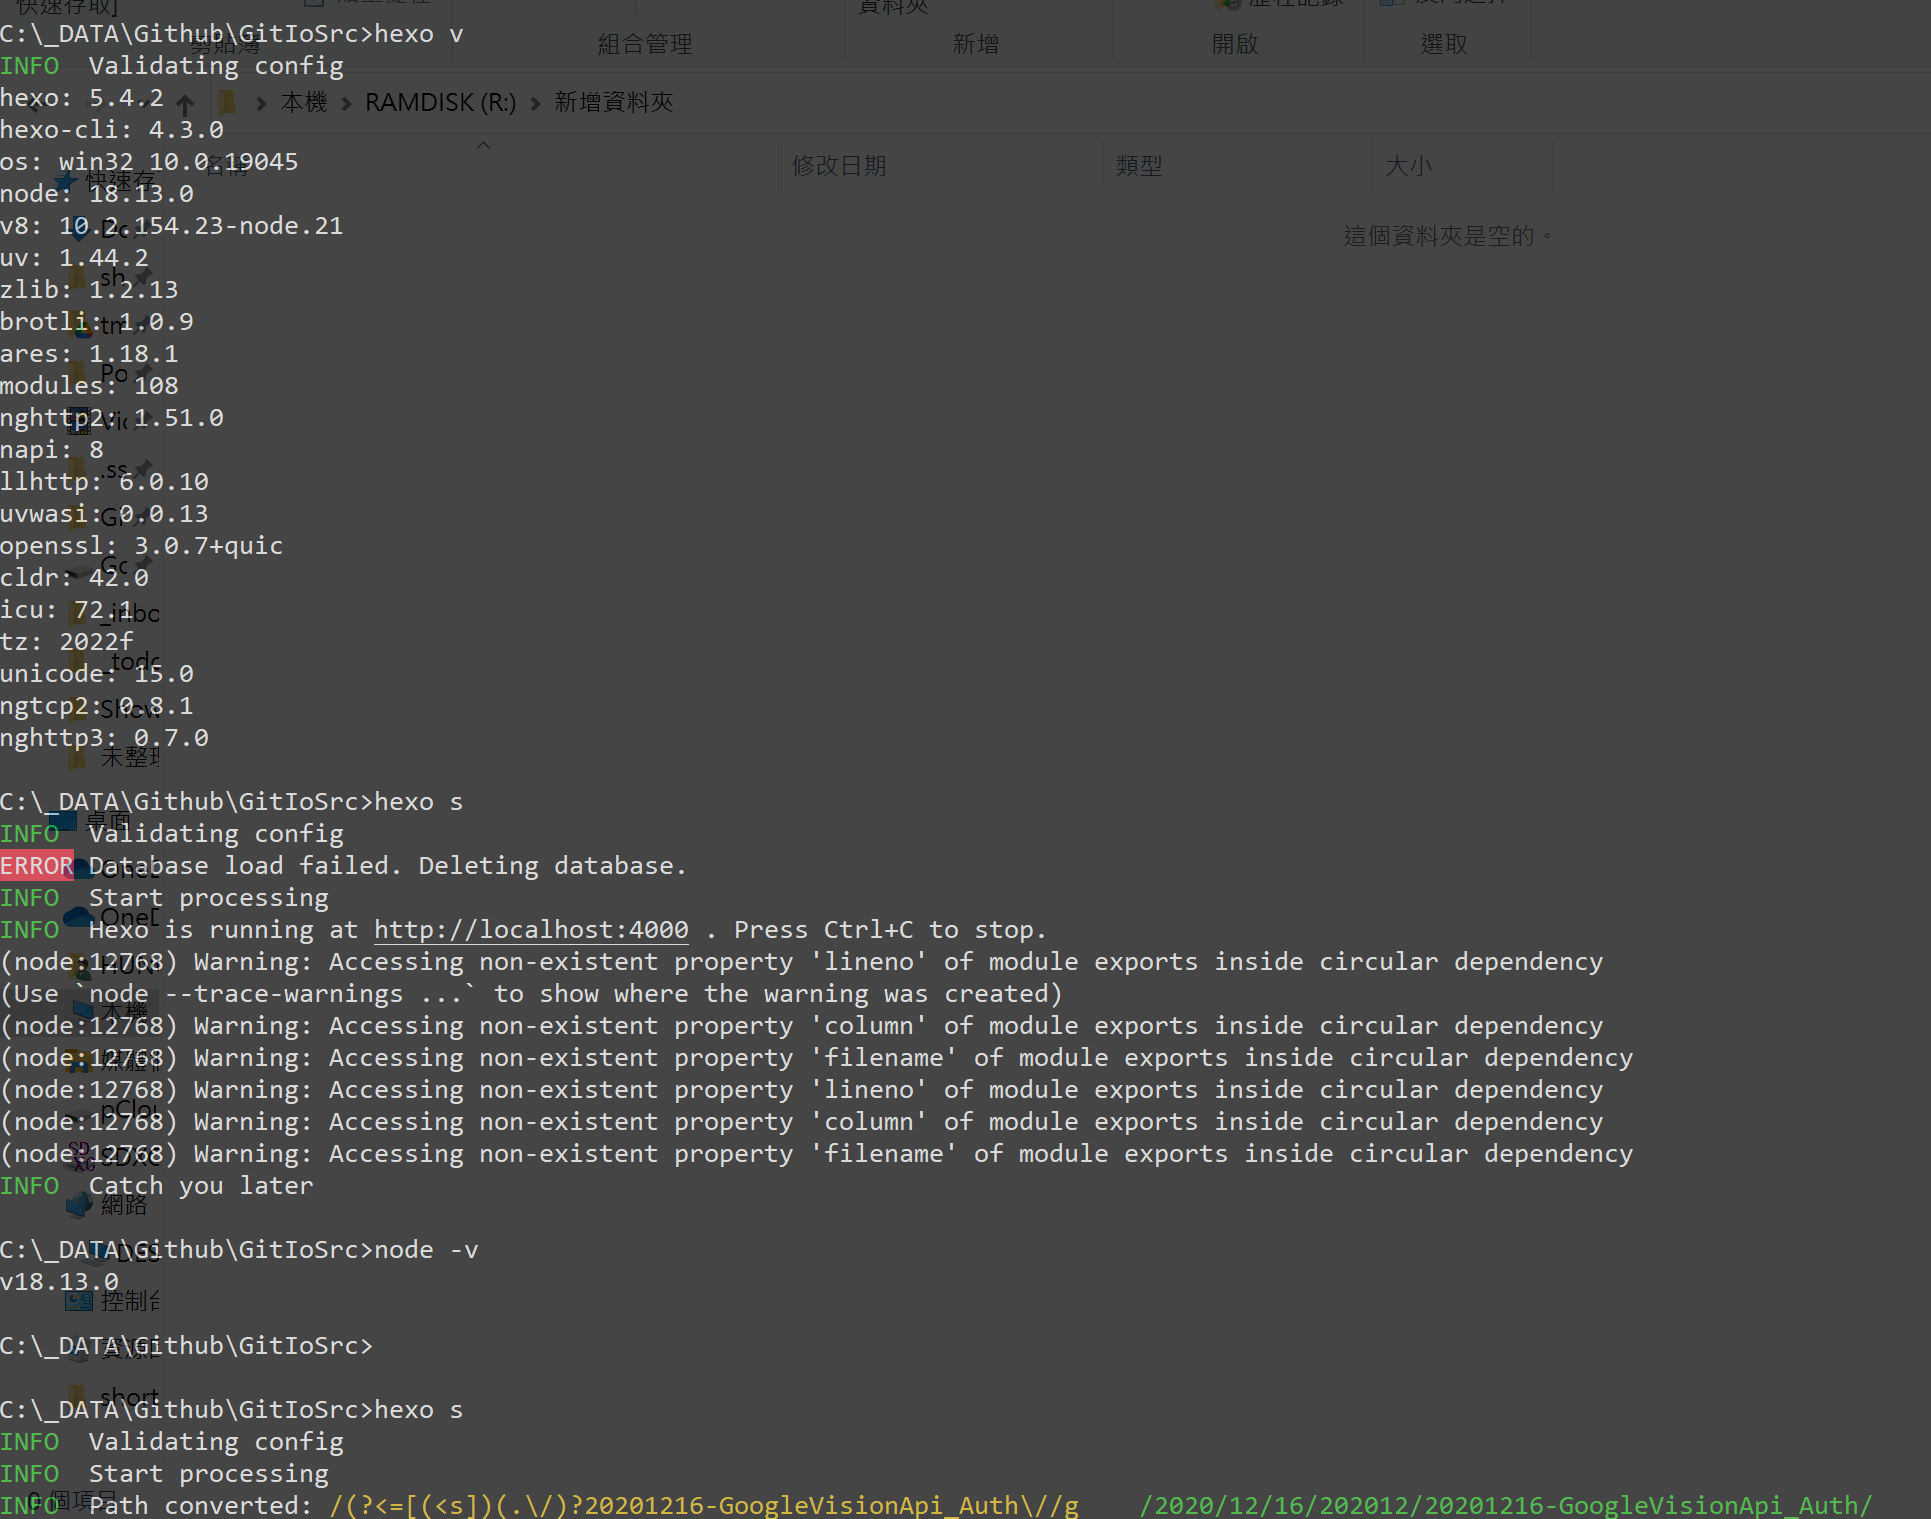Viewport: 1931px width, 1519px height.
Task: Navigate to RAMDISK (R:) breadcrumb
Action: (x=440, y=102)
